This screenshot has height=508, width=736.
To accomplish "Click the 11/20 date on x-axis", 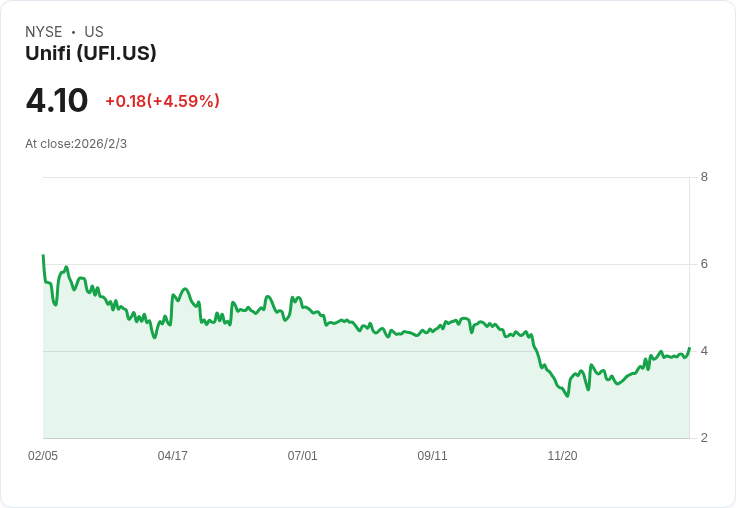I will [562, 456].
